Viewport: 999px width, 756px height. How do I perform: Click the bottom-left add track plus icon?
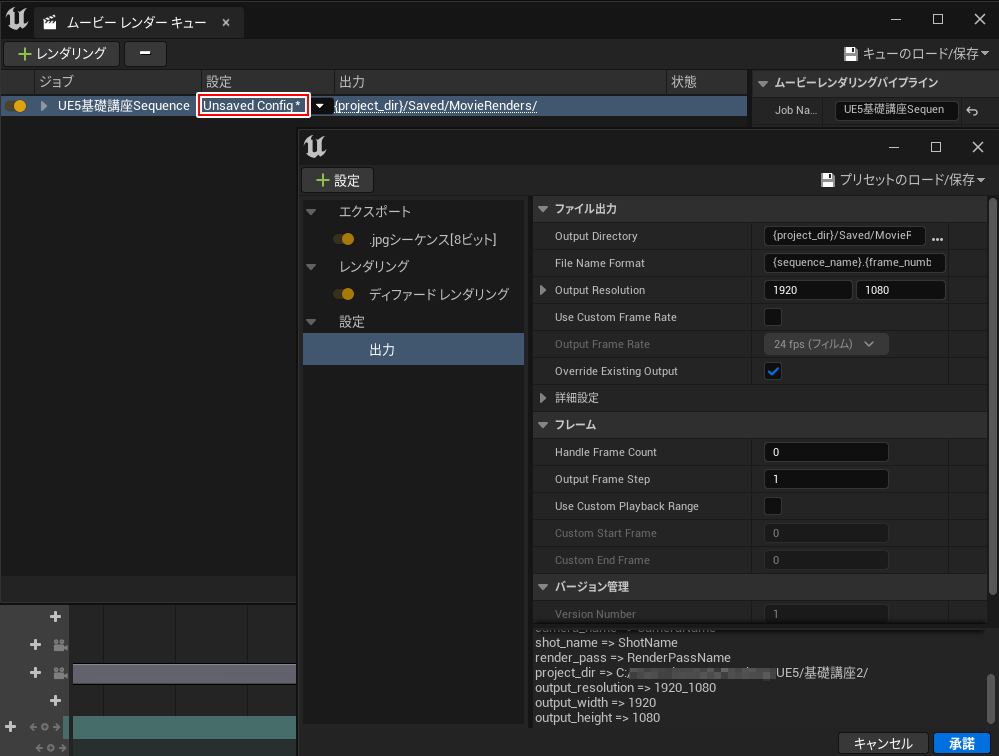(11, 726)
